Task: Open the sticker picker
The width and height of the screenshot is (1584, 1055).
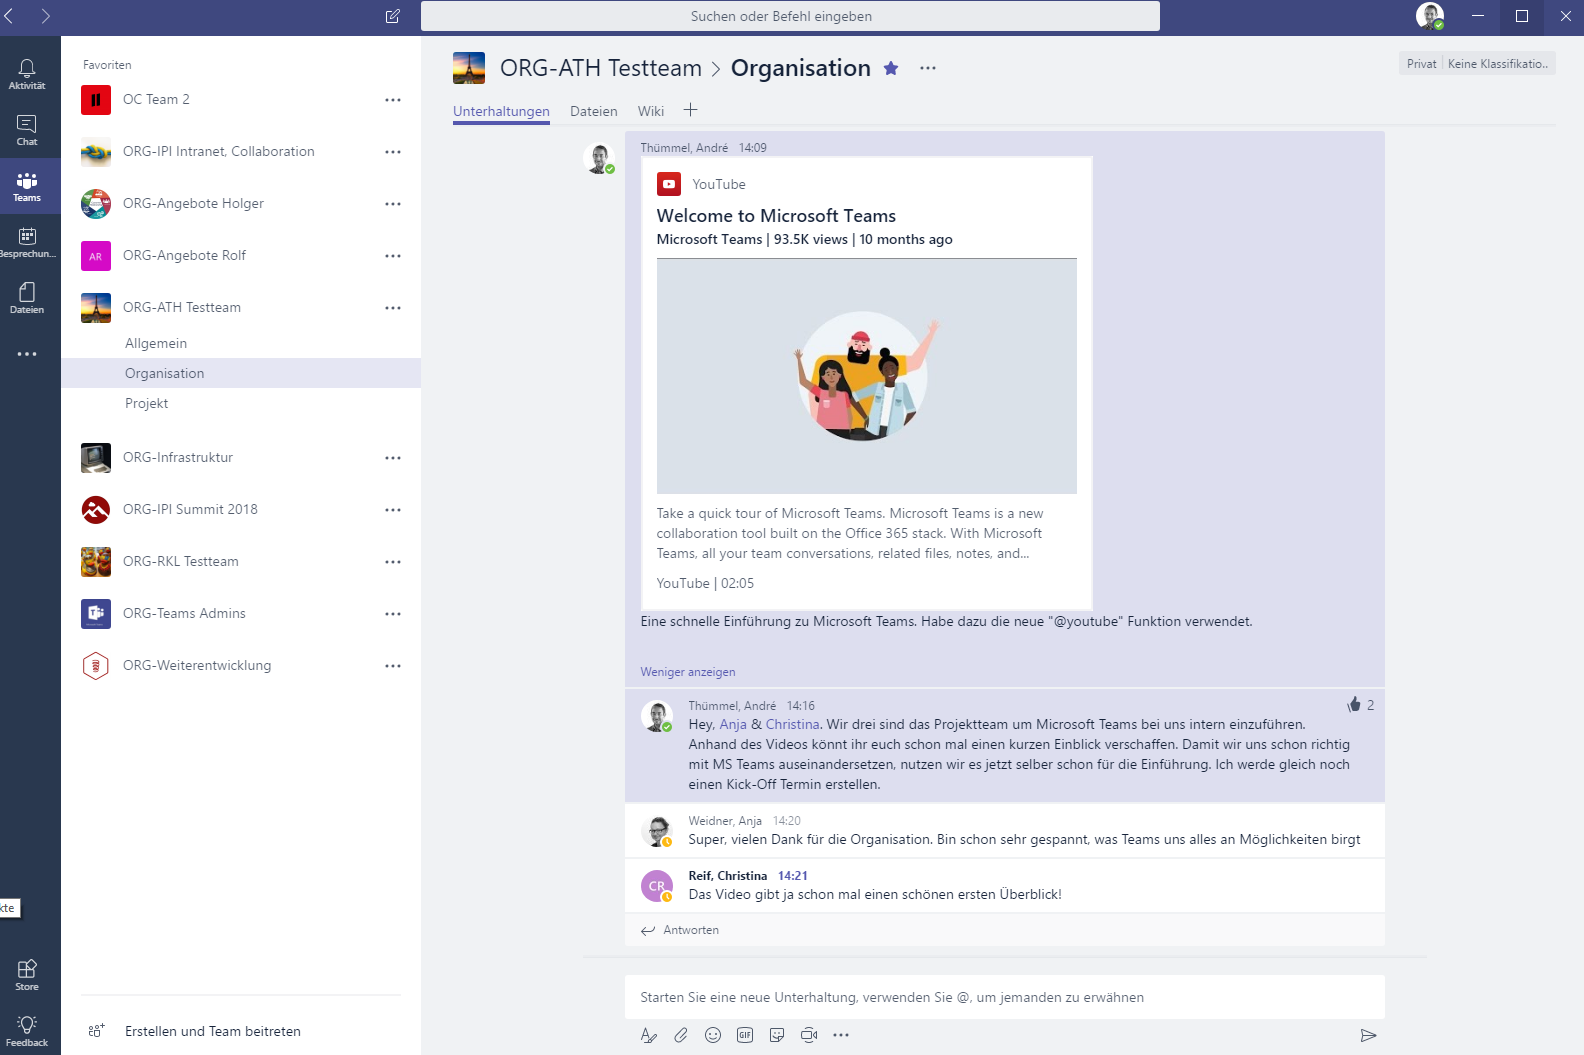Action: click(777, 1035)
